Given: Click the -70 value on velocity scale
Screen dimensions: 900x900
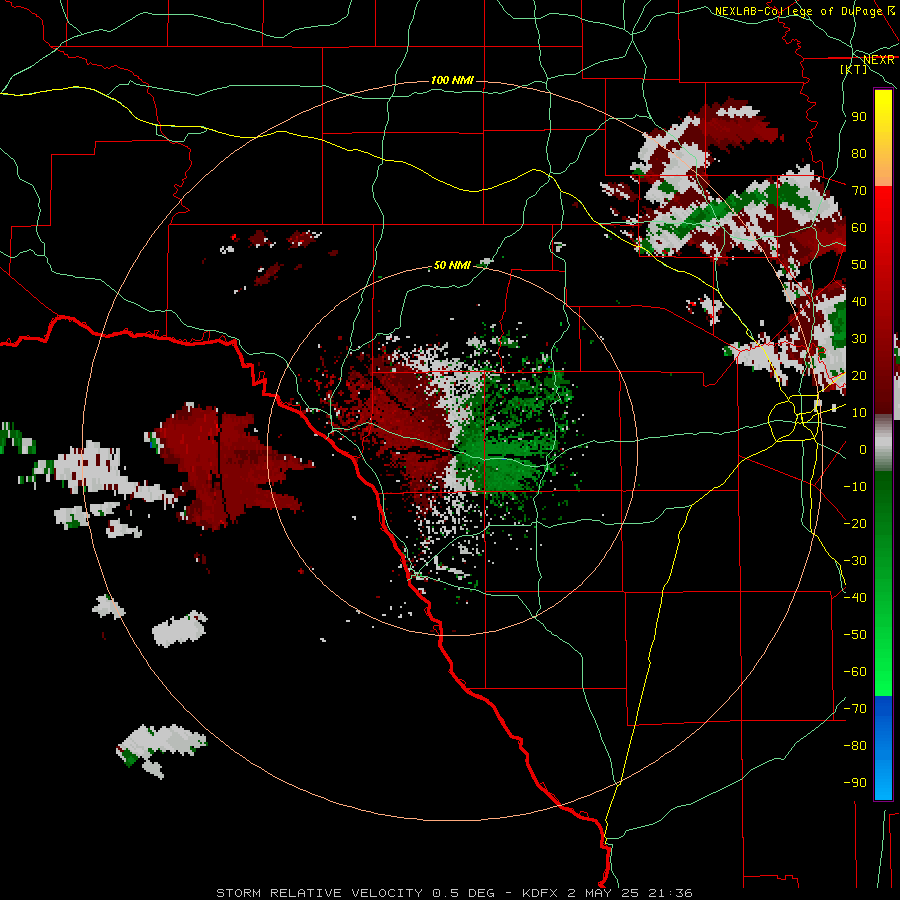Looking at the screenshot, I should 855,709.
